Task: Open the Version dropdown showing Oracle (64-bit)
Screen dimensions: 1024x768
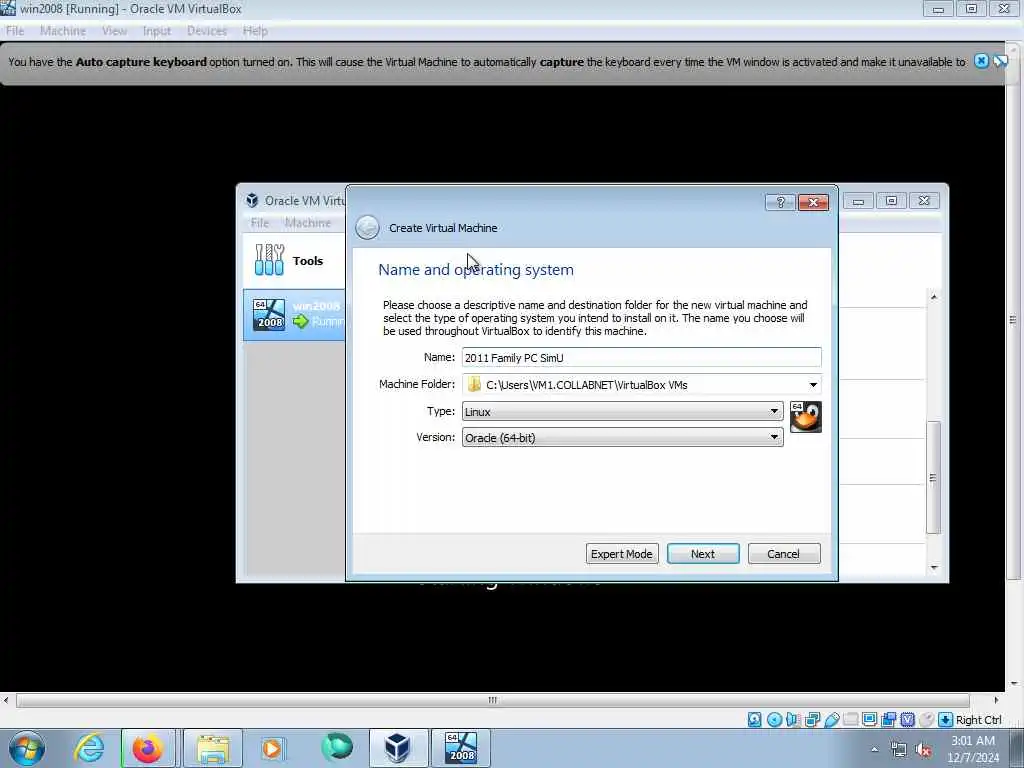Action: coord(622,438)
